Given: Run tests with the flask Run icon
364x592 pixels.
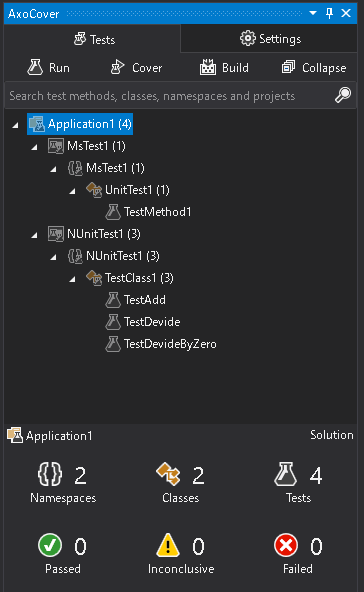Looking at the screenshot, I should (x=35, y=67).
